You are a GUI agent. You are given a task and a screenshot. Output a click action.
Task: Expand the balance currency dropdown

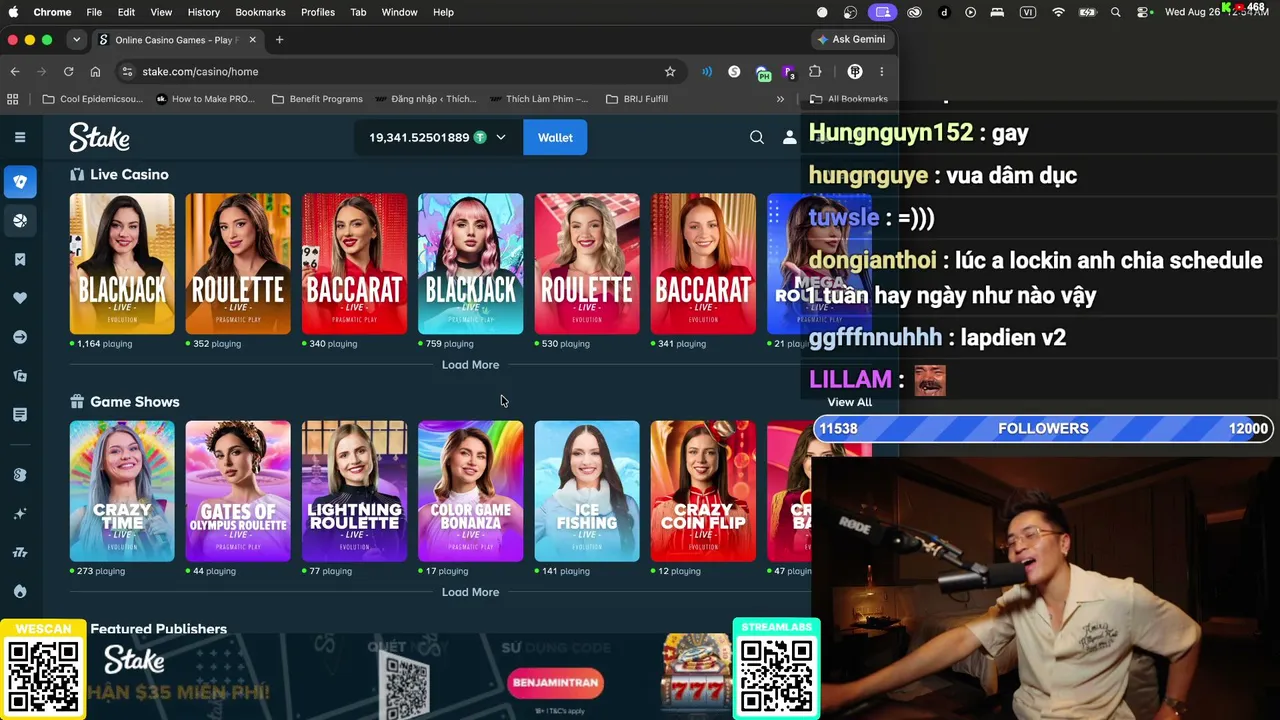(x=501, y=137)
